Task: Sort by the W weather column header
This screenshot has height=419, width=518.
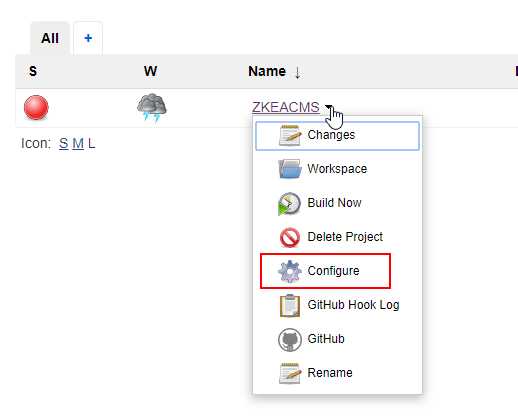Action: tap(150, 71)
